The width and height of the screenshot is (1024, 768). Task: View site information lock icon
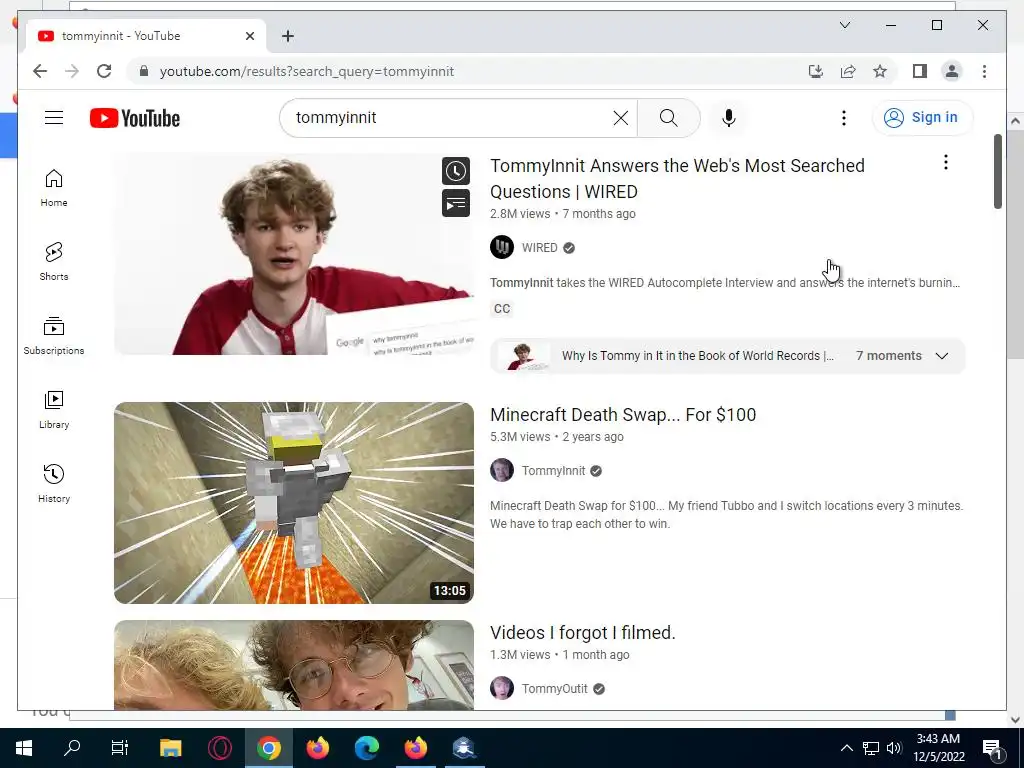click(144, 71)
